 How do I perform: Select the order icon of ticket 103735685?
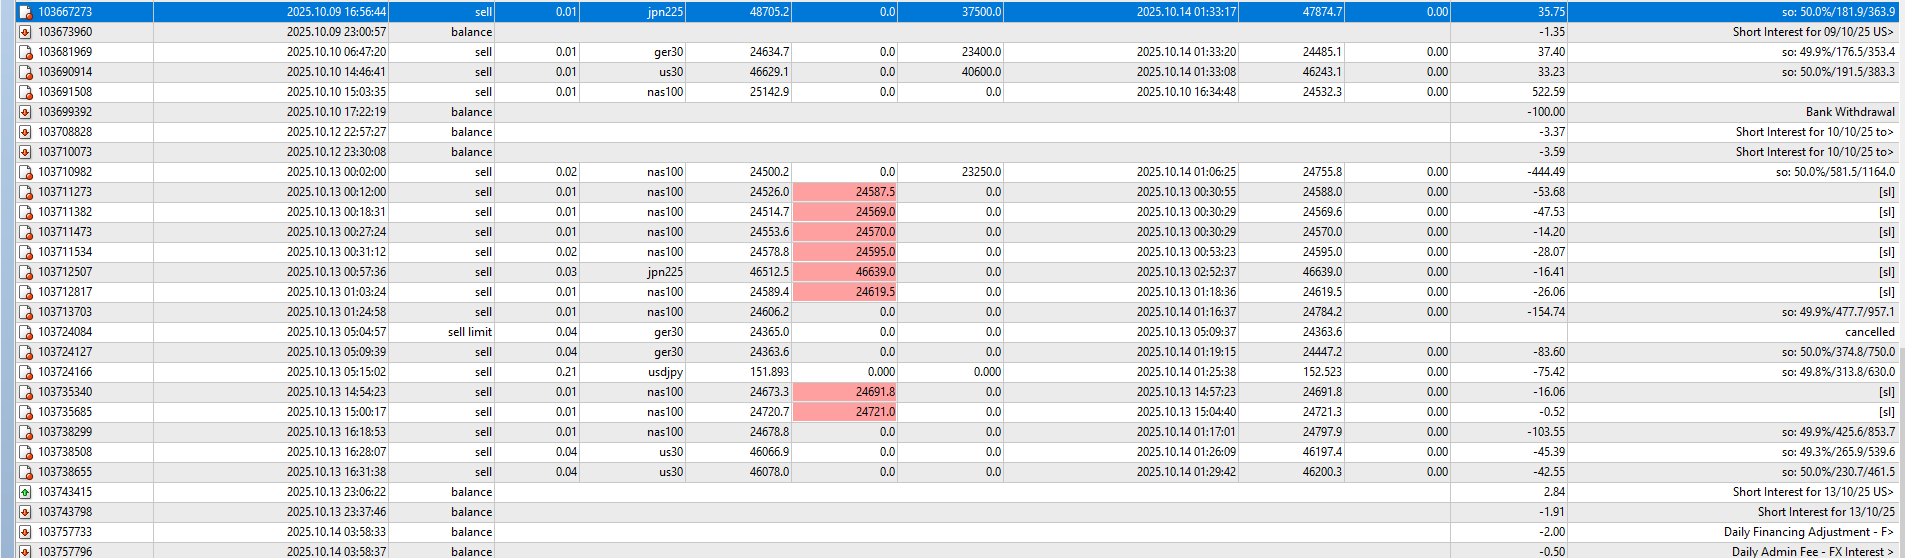point(25,412)
